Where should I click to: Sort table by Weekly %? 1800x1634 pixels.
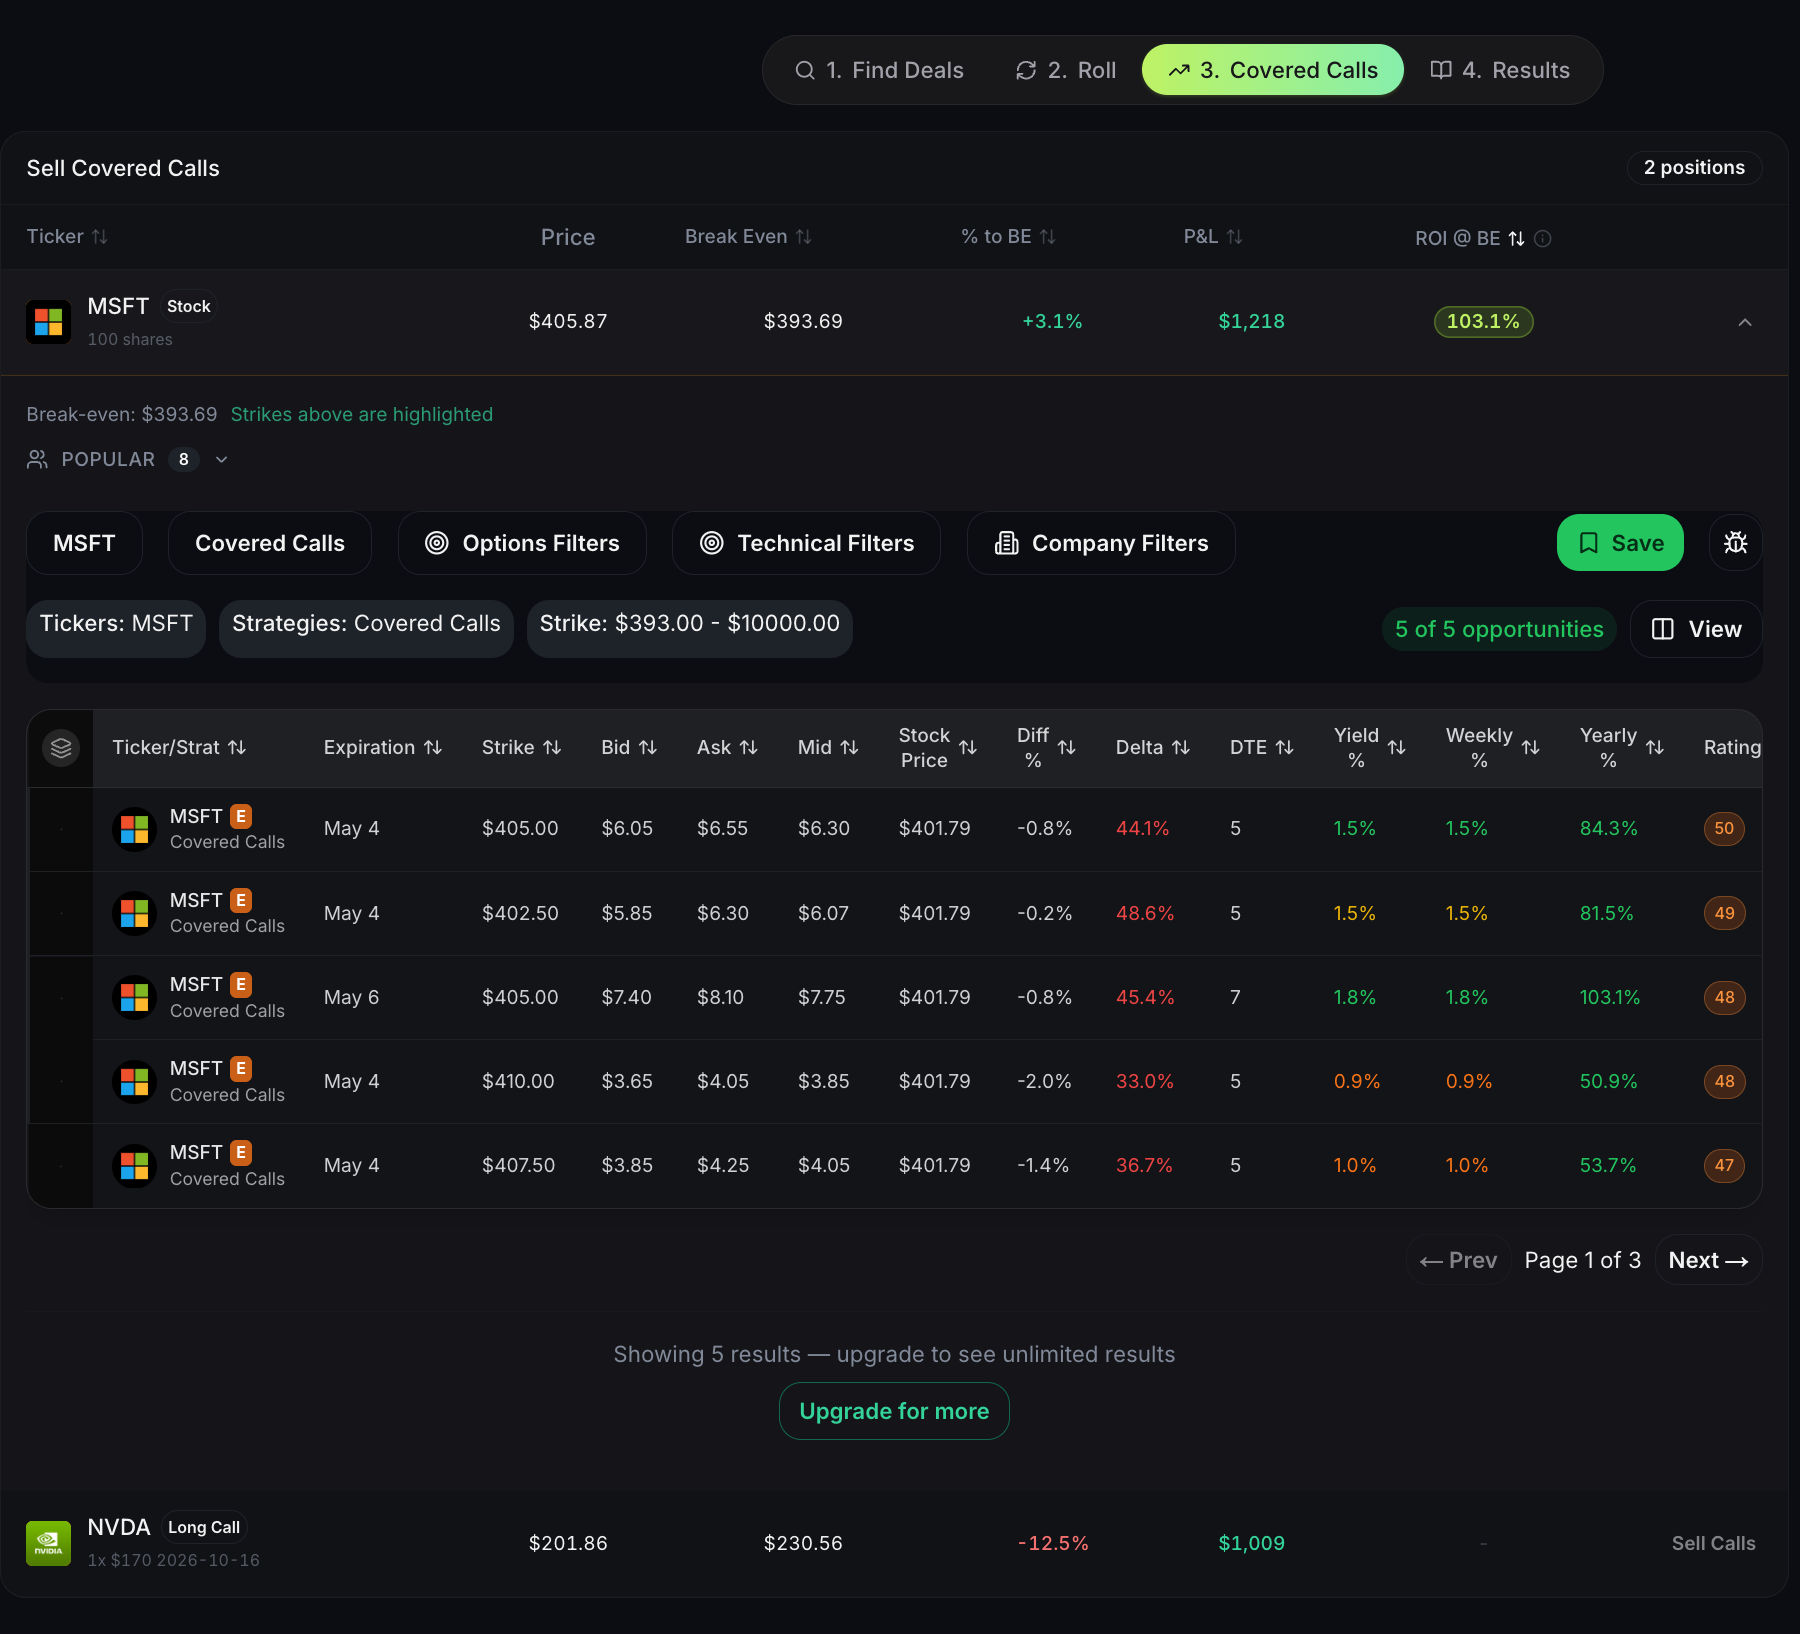coord(1492,747)
